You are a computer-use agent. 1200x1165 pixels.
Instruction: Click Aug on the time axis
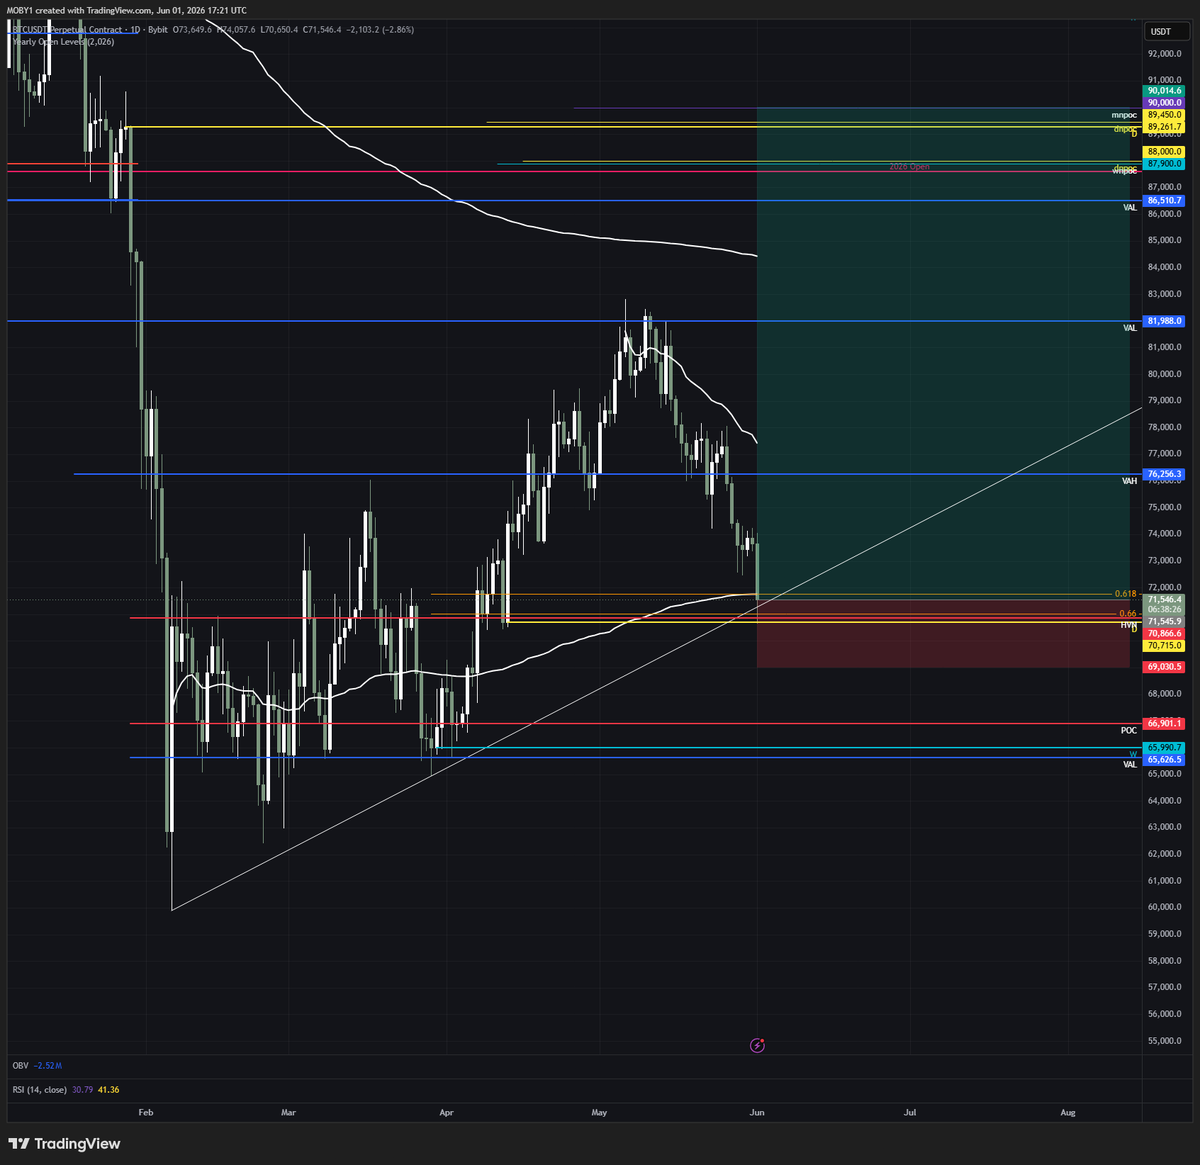tap(1068, 1112)
